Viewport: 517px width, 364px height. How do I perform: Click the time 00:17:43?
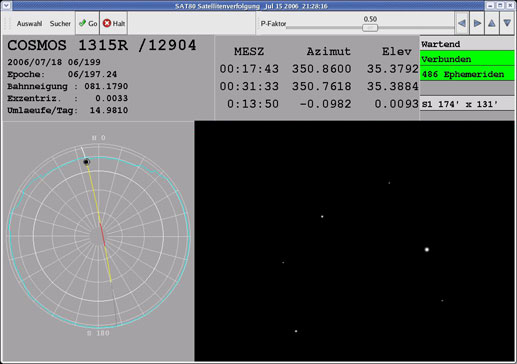point(249,69)
